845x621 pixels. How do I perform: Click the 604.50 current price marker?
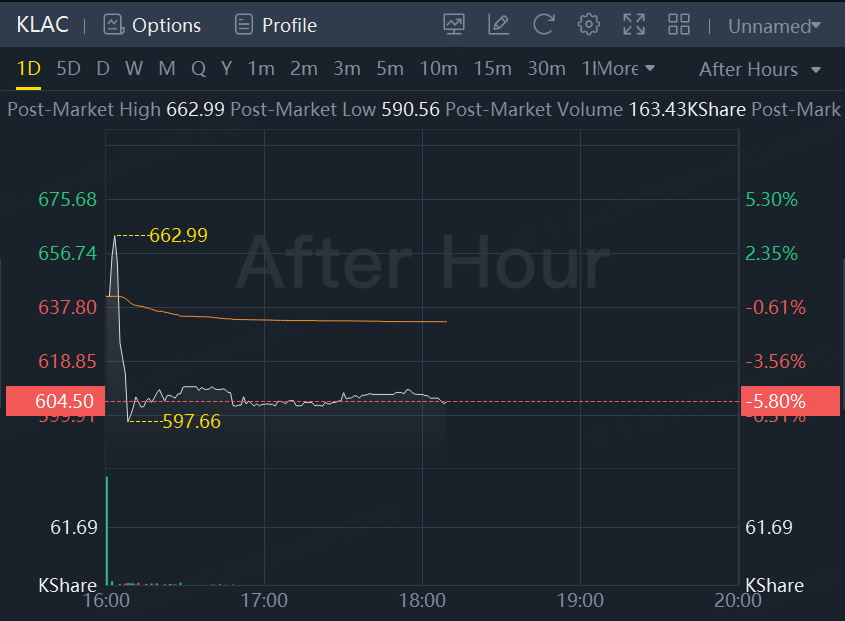click(x=64, y=401)
